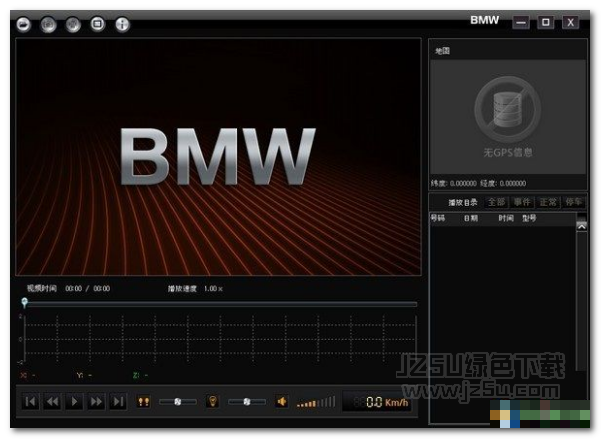The height and width of the screenshot is (439, 601).
Task: Set volume using the volume bars
Action: [x=316, y=402]
